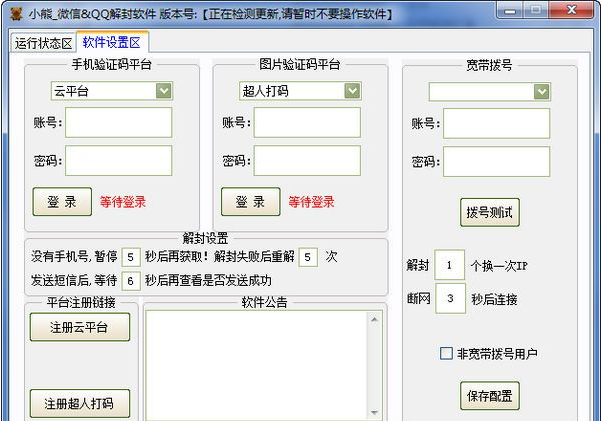Click the 断网 seconds value field
This screenshot has width=602, height=421.
coord(450,299)
